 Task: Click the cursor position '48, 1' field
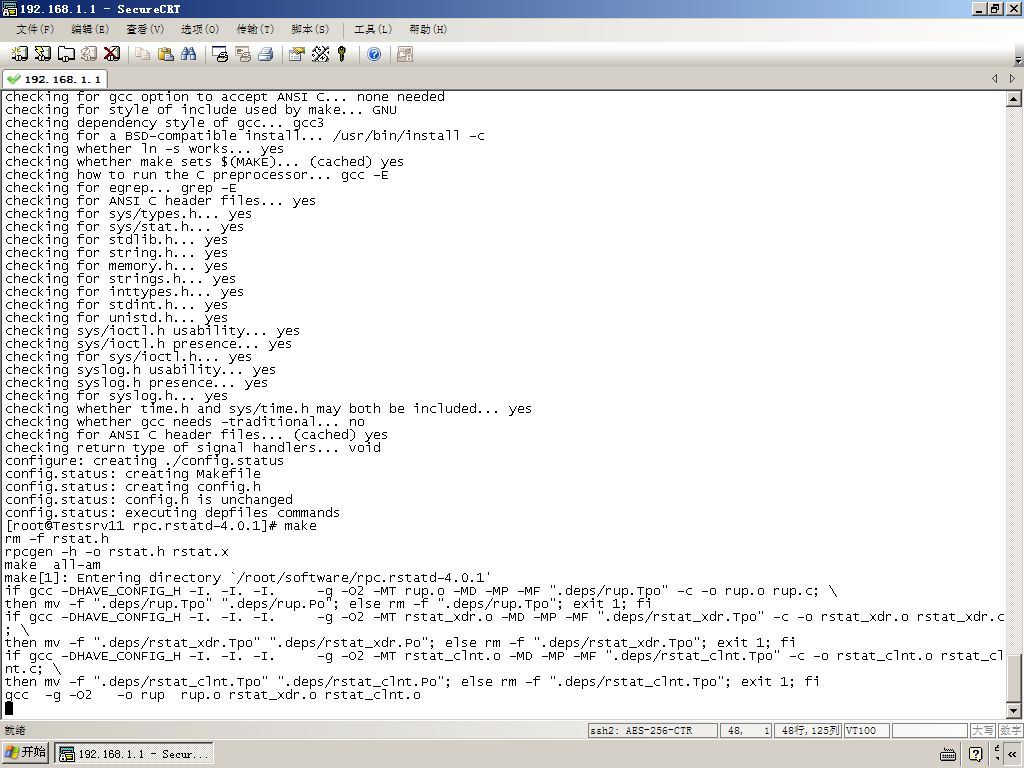(x=748, y=730)
